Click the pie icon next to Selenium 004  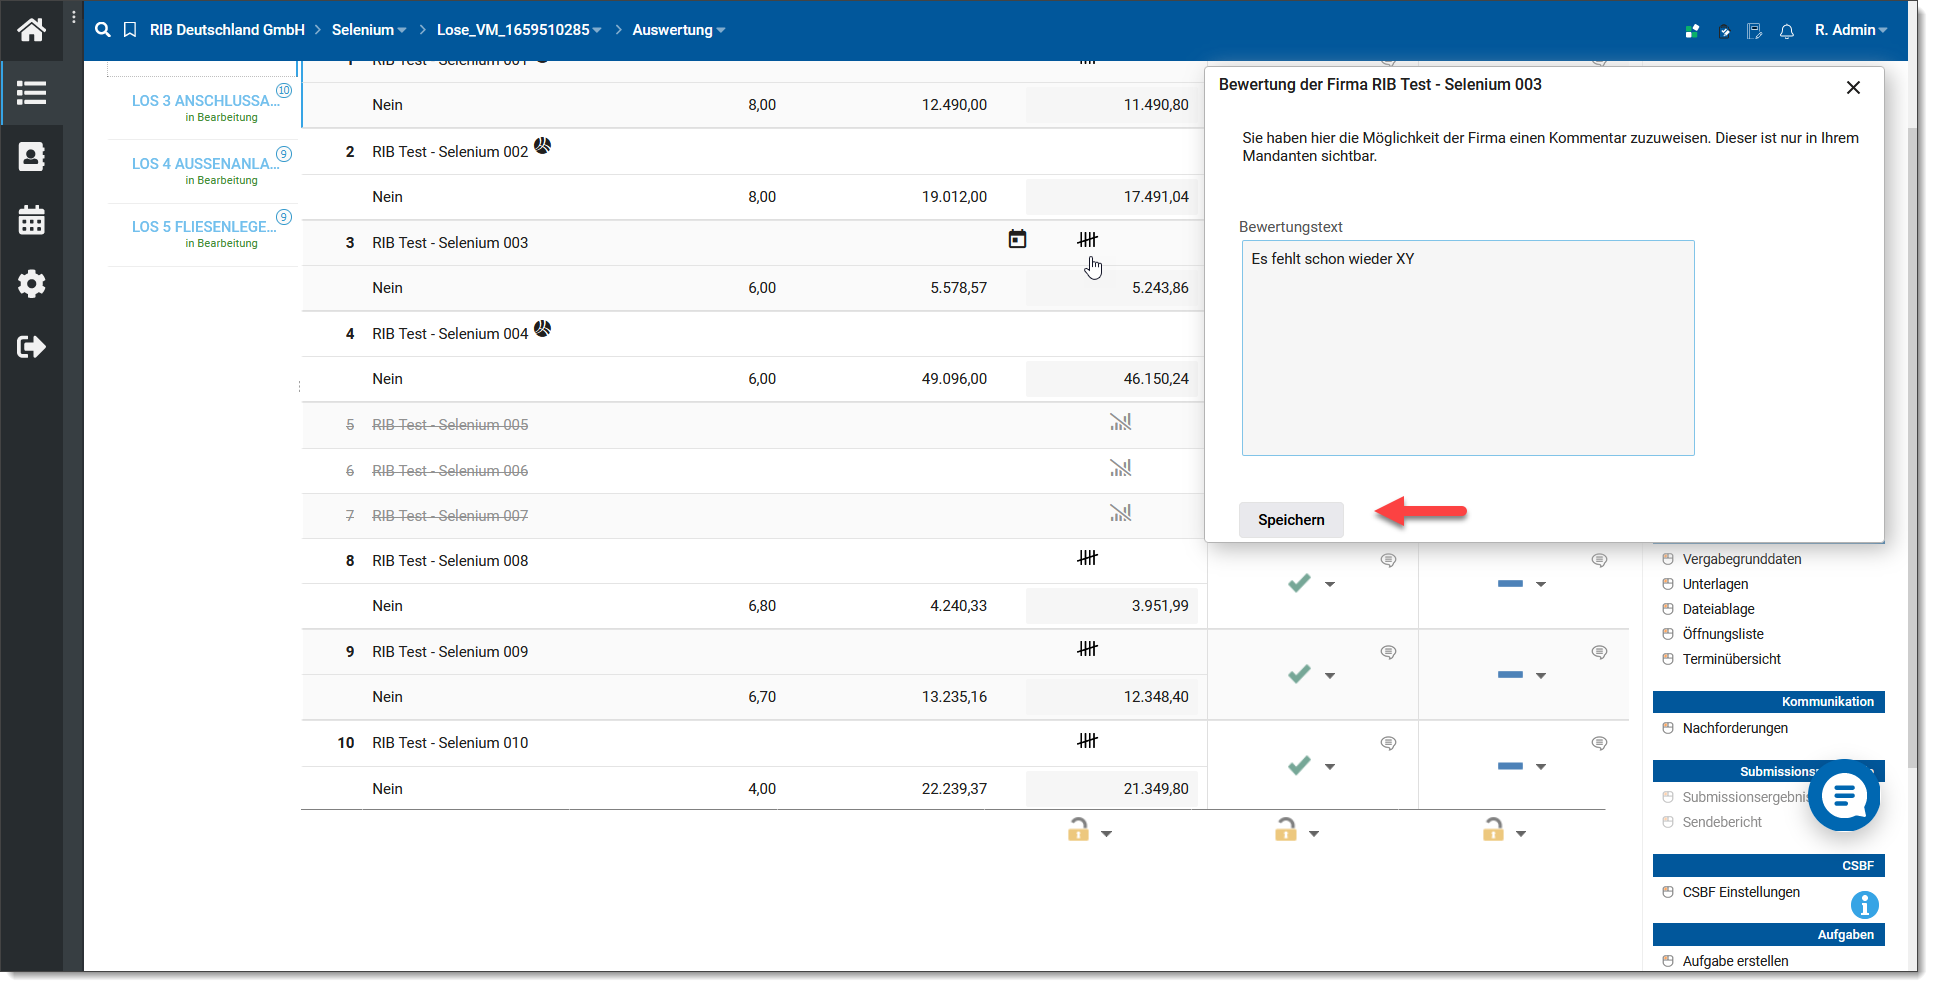point(542,328)
